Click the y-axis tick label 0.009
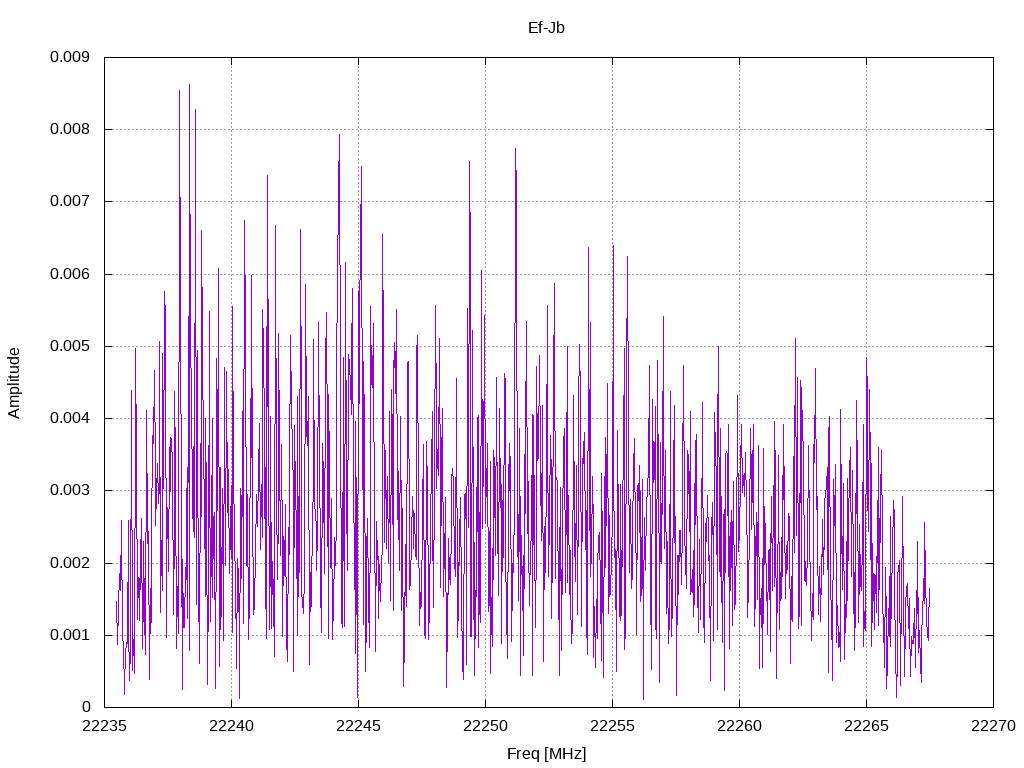This screenshot has width=1024, height=768. (70, 57)
